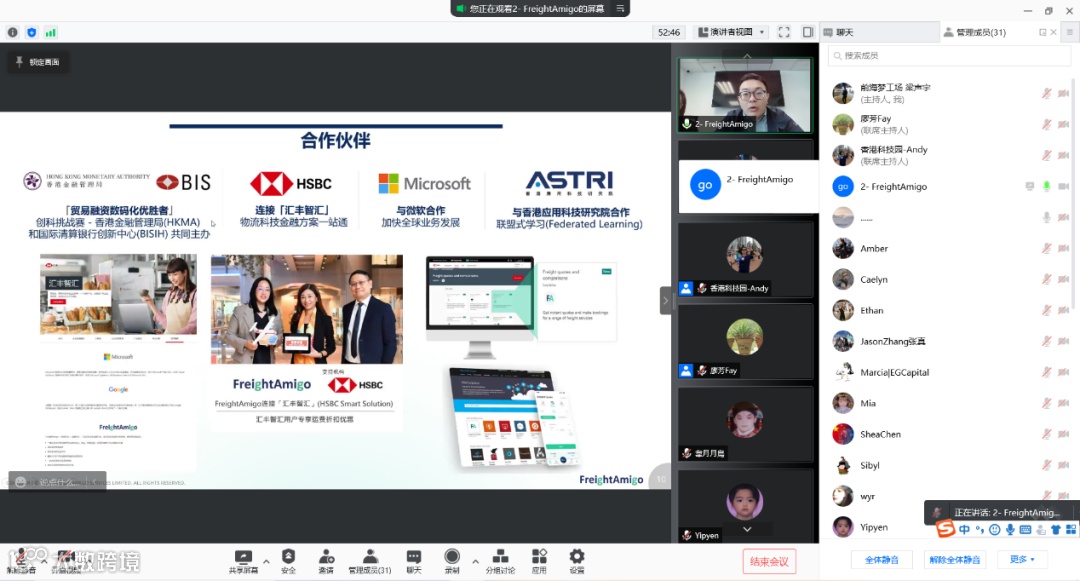1080x581 pixels.
Task: Switch to the 聊天 tab
Action: click(x=844, y=32)
